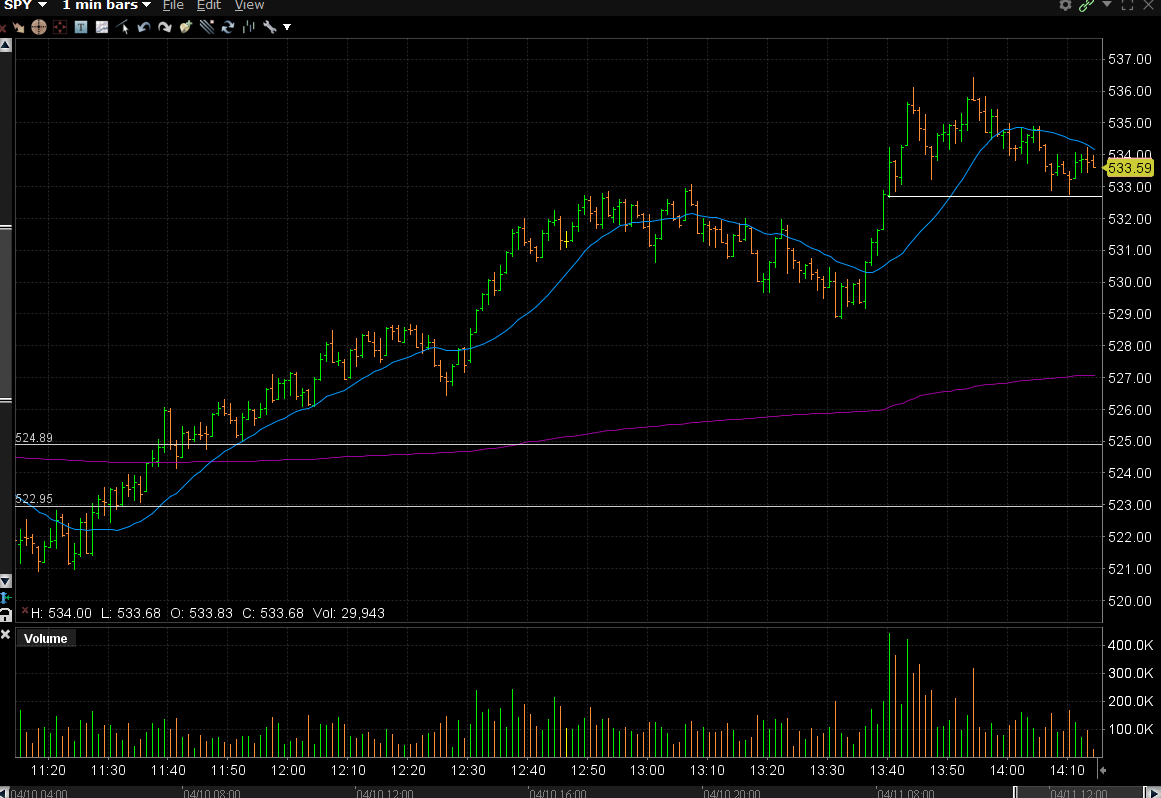The height and width of the screenshot is (798, 1161).
Task: Toggle the crosshair cursor tool
Action: [39, 27]
